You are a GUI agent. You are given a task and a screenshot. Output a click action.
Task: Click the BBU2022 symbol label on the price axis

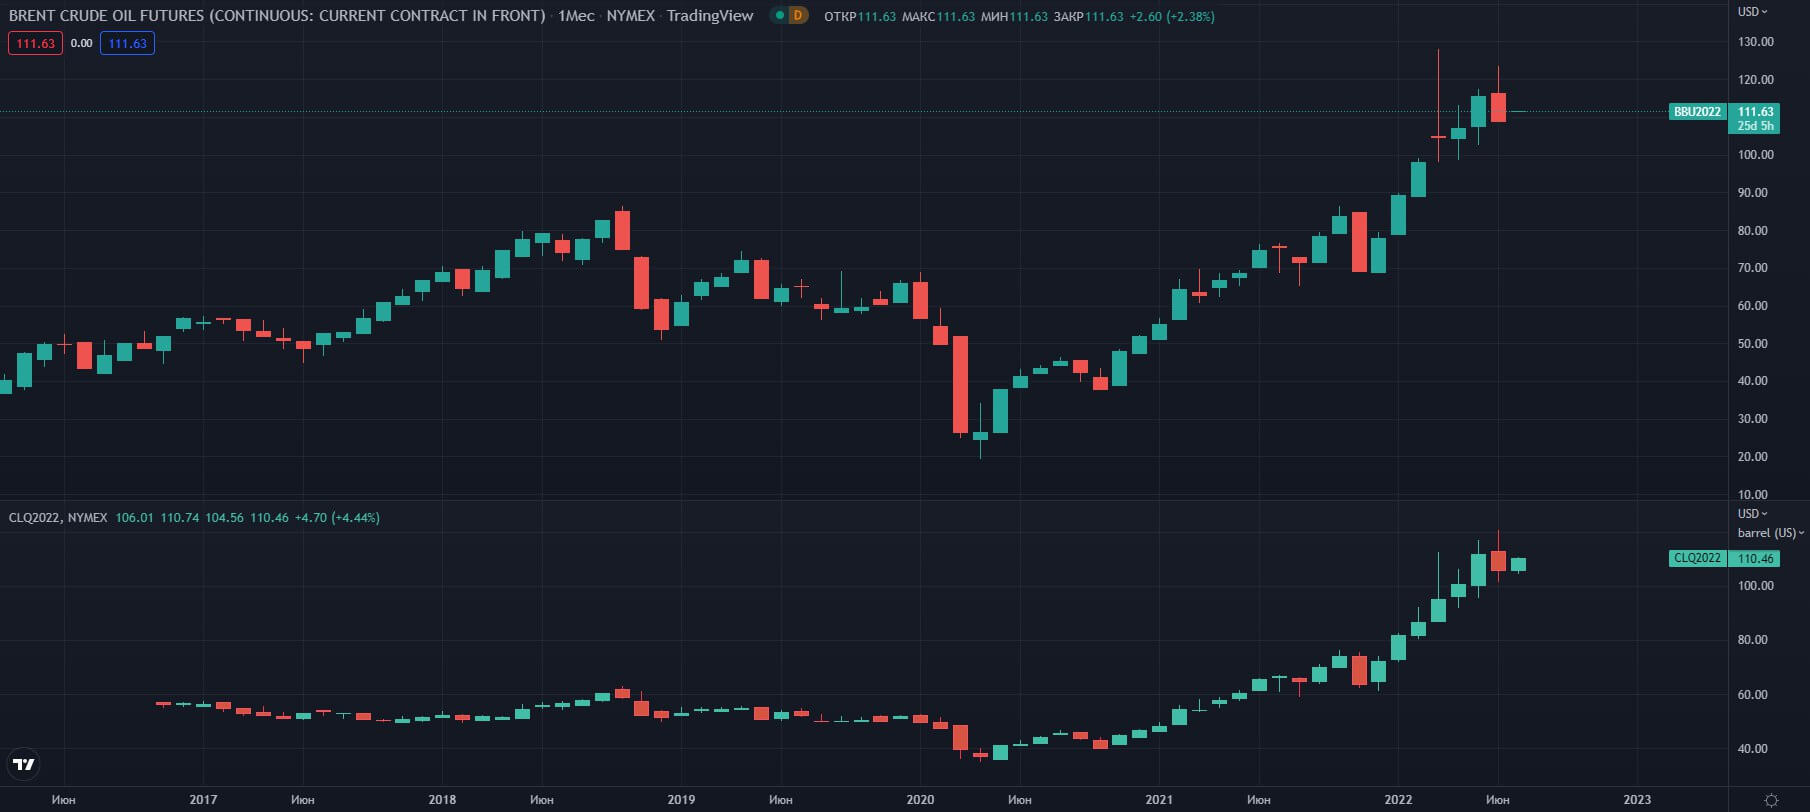click(1698, 112)
